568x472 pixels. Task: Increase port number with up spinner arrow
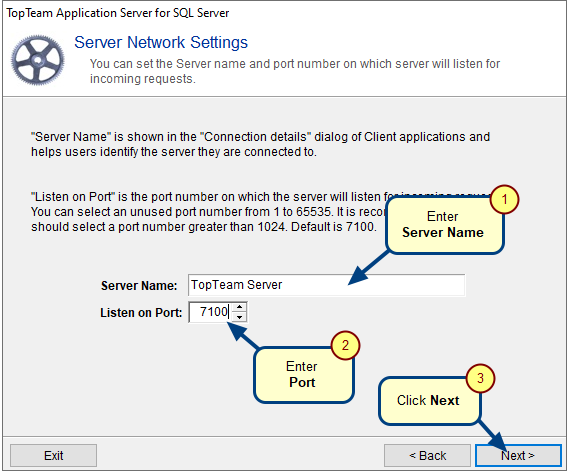[x=239, y=307]
